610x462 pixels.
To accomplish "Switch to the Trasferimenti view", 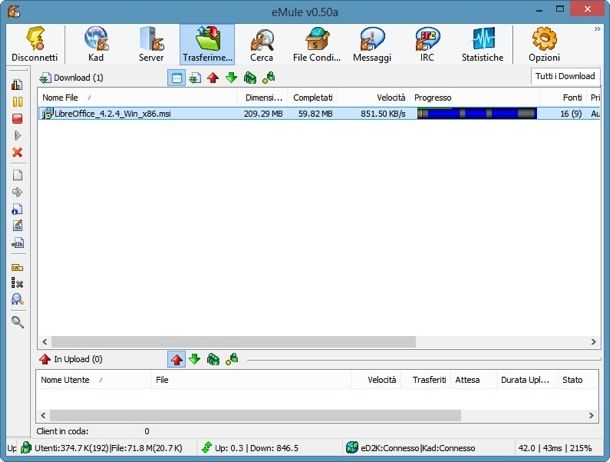I will 207,44.
